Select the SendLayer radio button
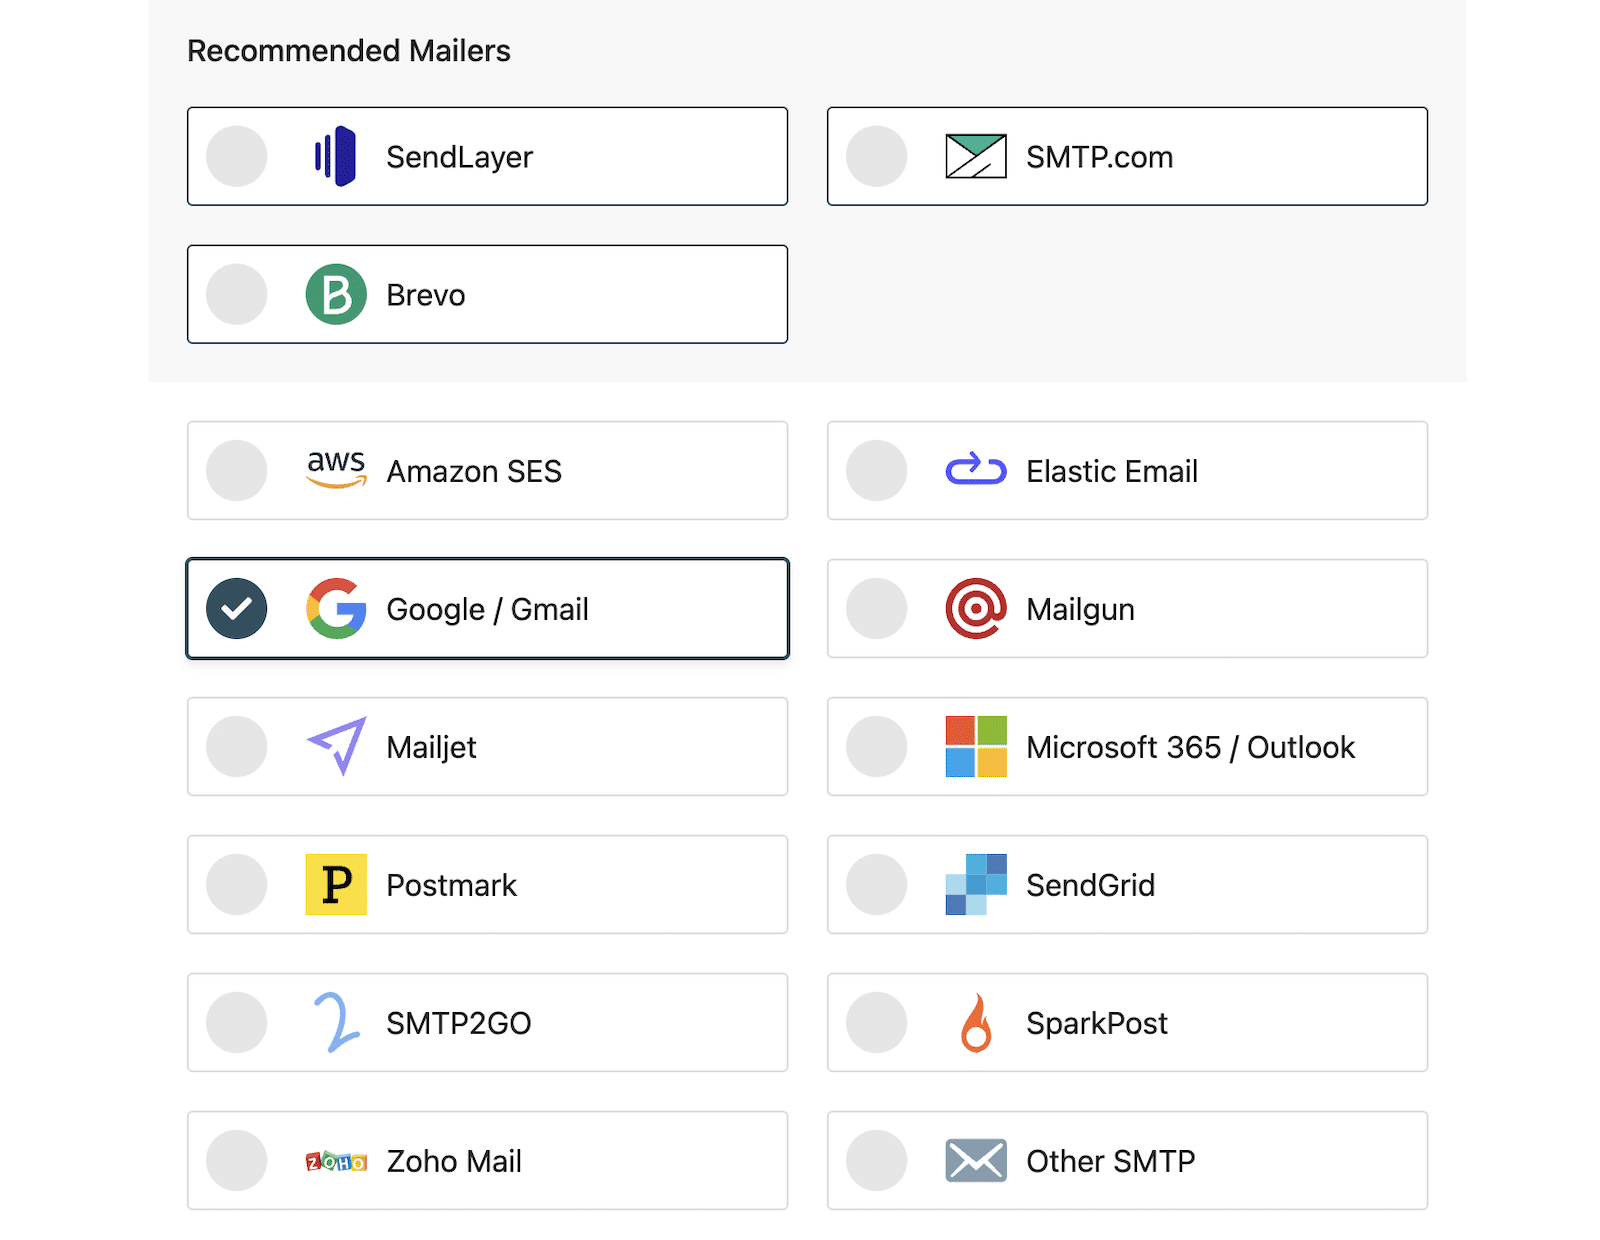The height and width of the screenshot is (1240, 1600). coord(236,156)
